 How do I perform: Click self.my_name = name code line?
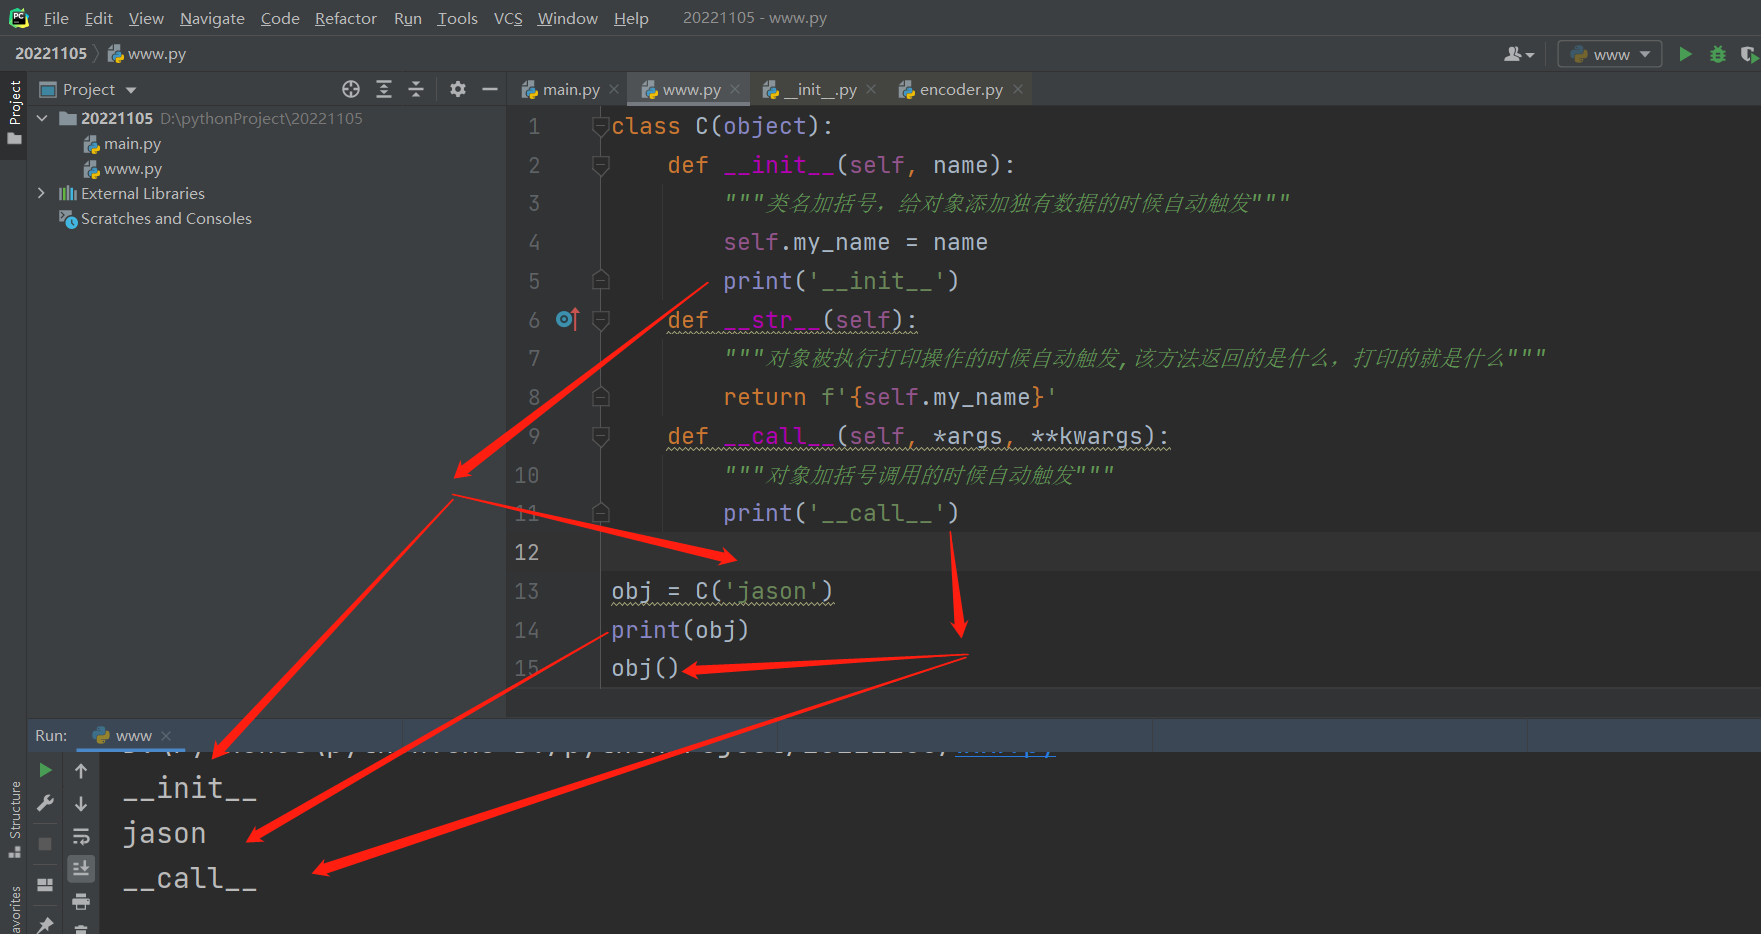pyautogui.click(x=855, y=242)
